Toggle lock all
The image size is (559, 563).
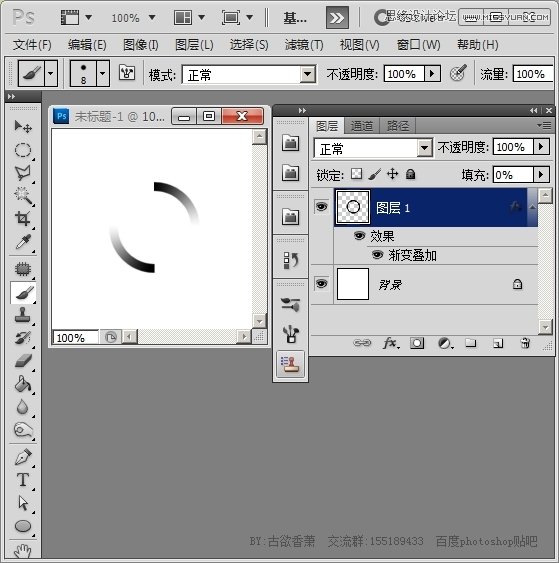point(410,174)
